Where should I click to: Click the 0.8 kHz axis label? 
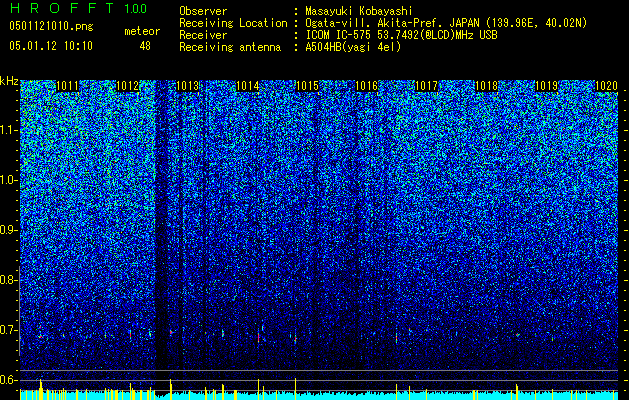click(8, 280)
